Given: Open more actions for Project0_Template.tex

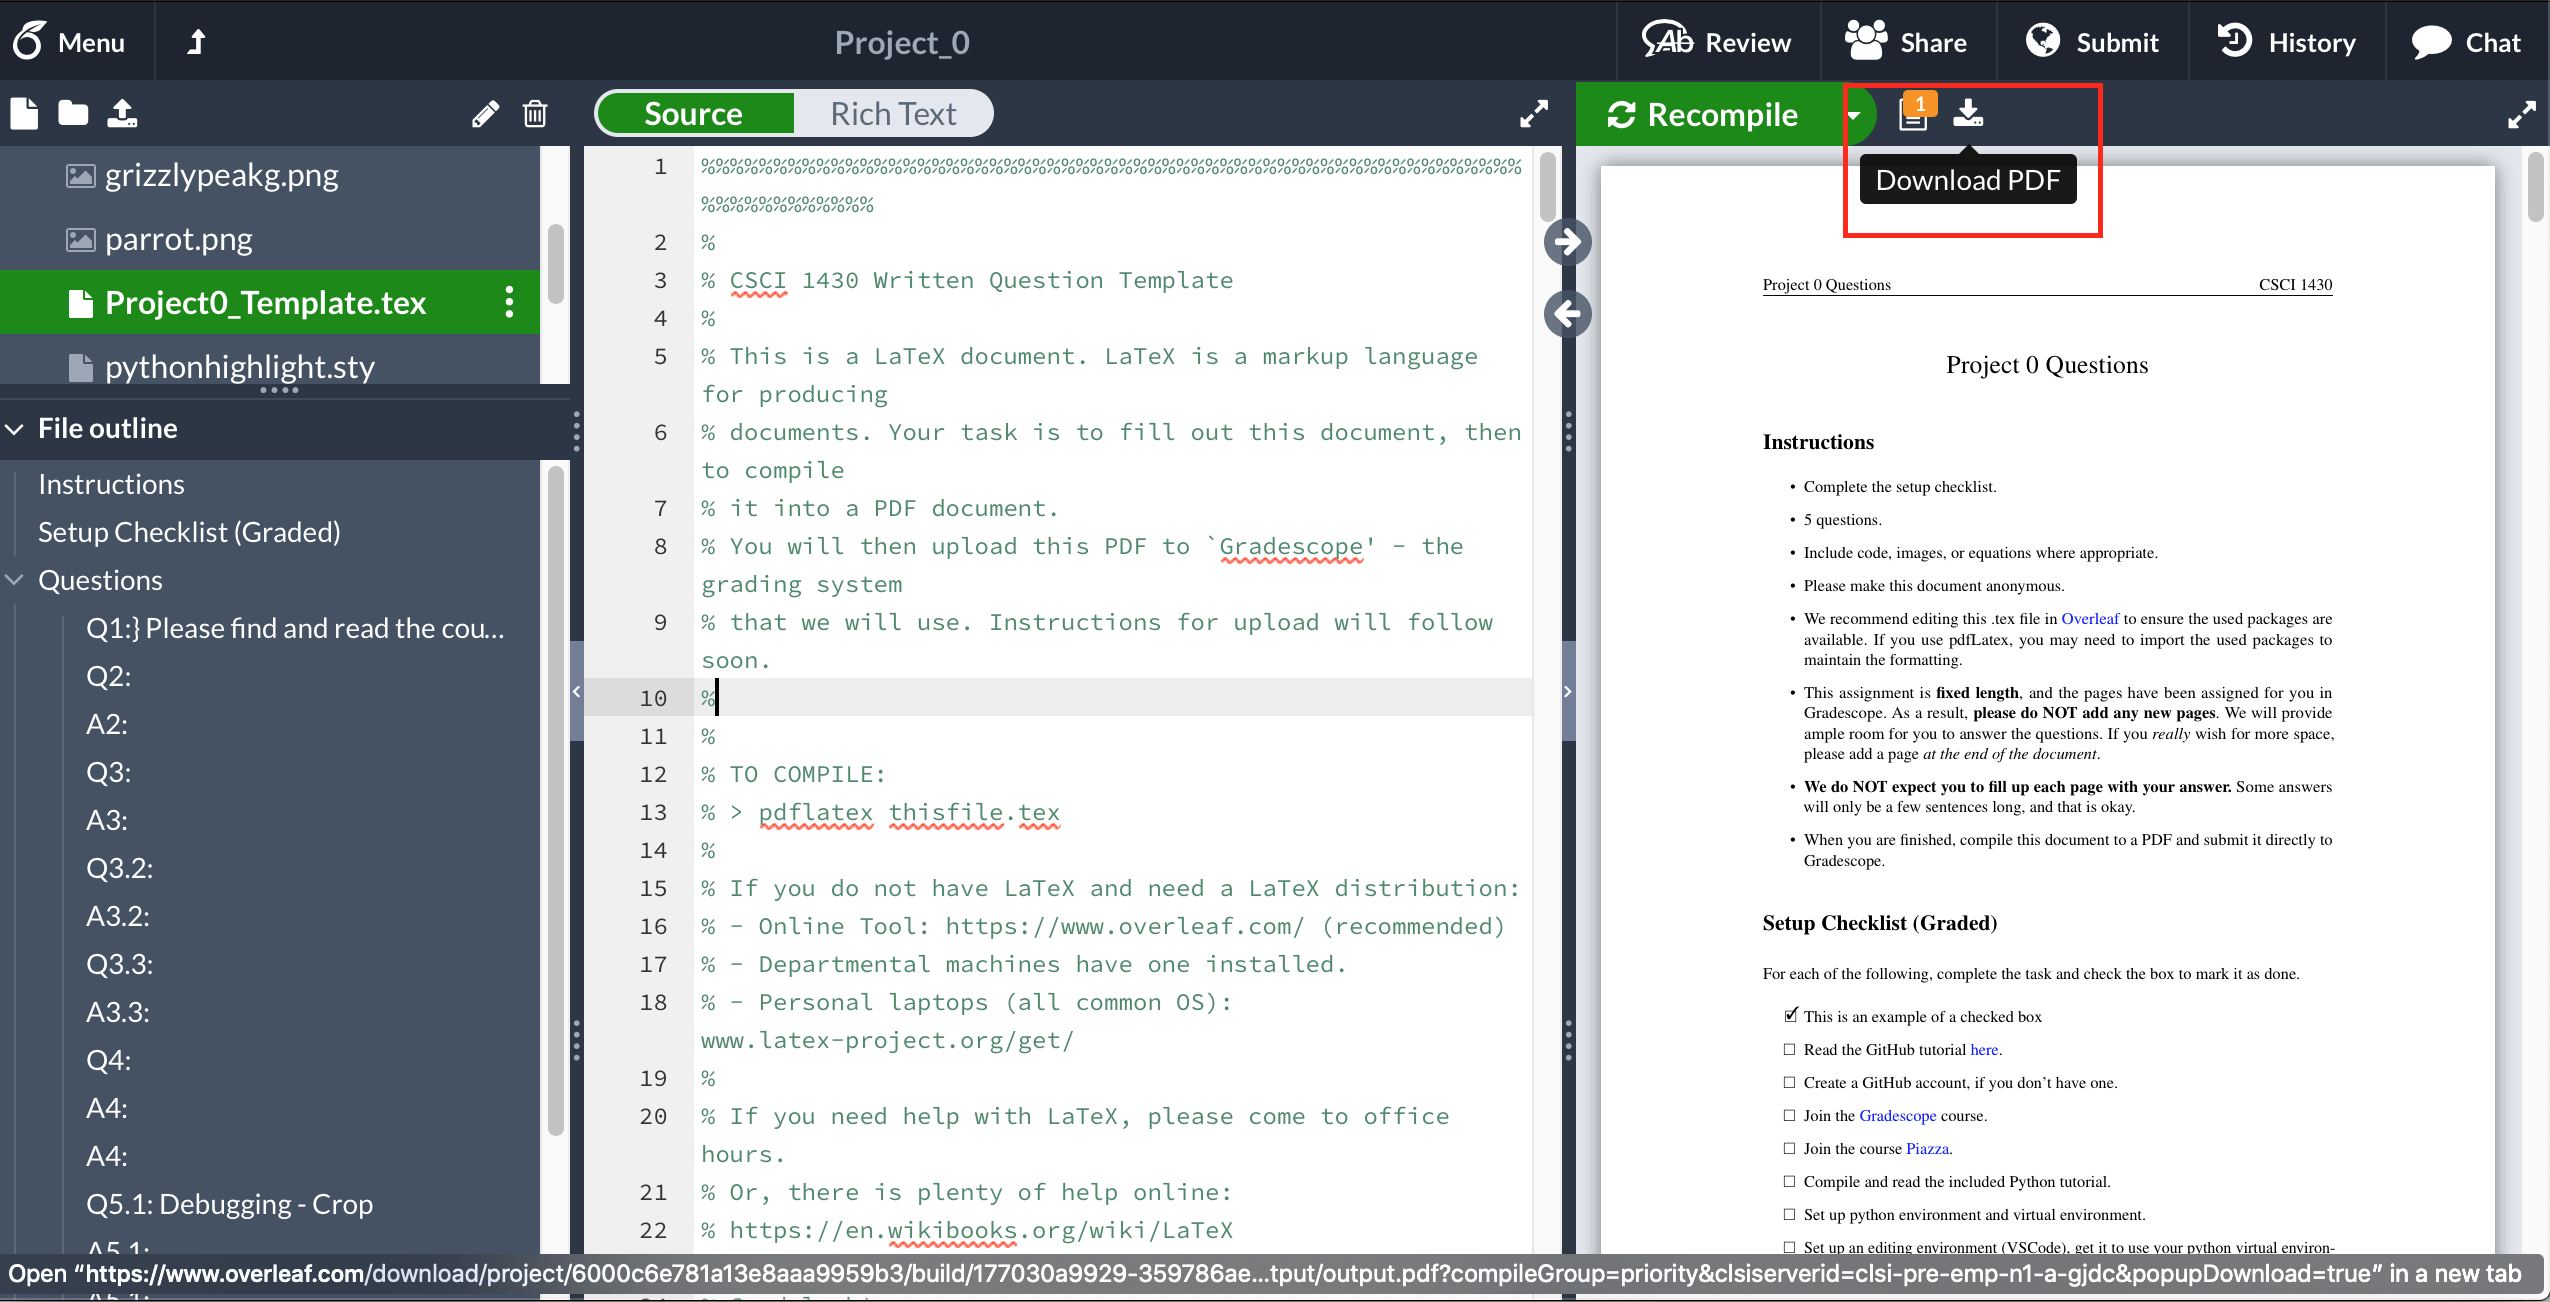Looking at the screenshot, I should point(509,302).
